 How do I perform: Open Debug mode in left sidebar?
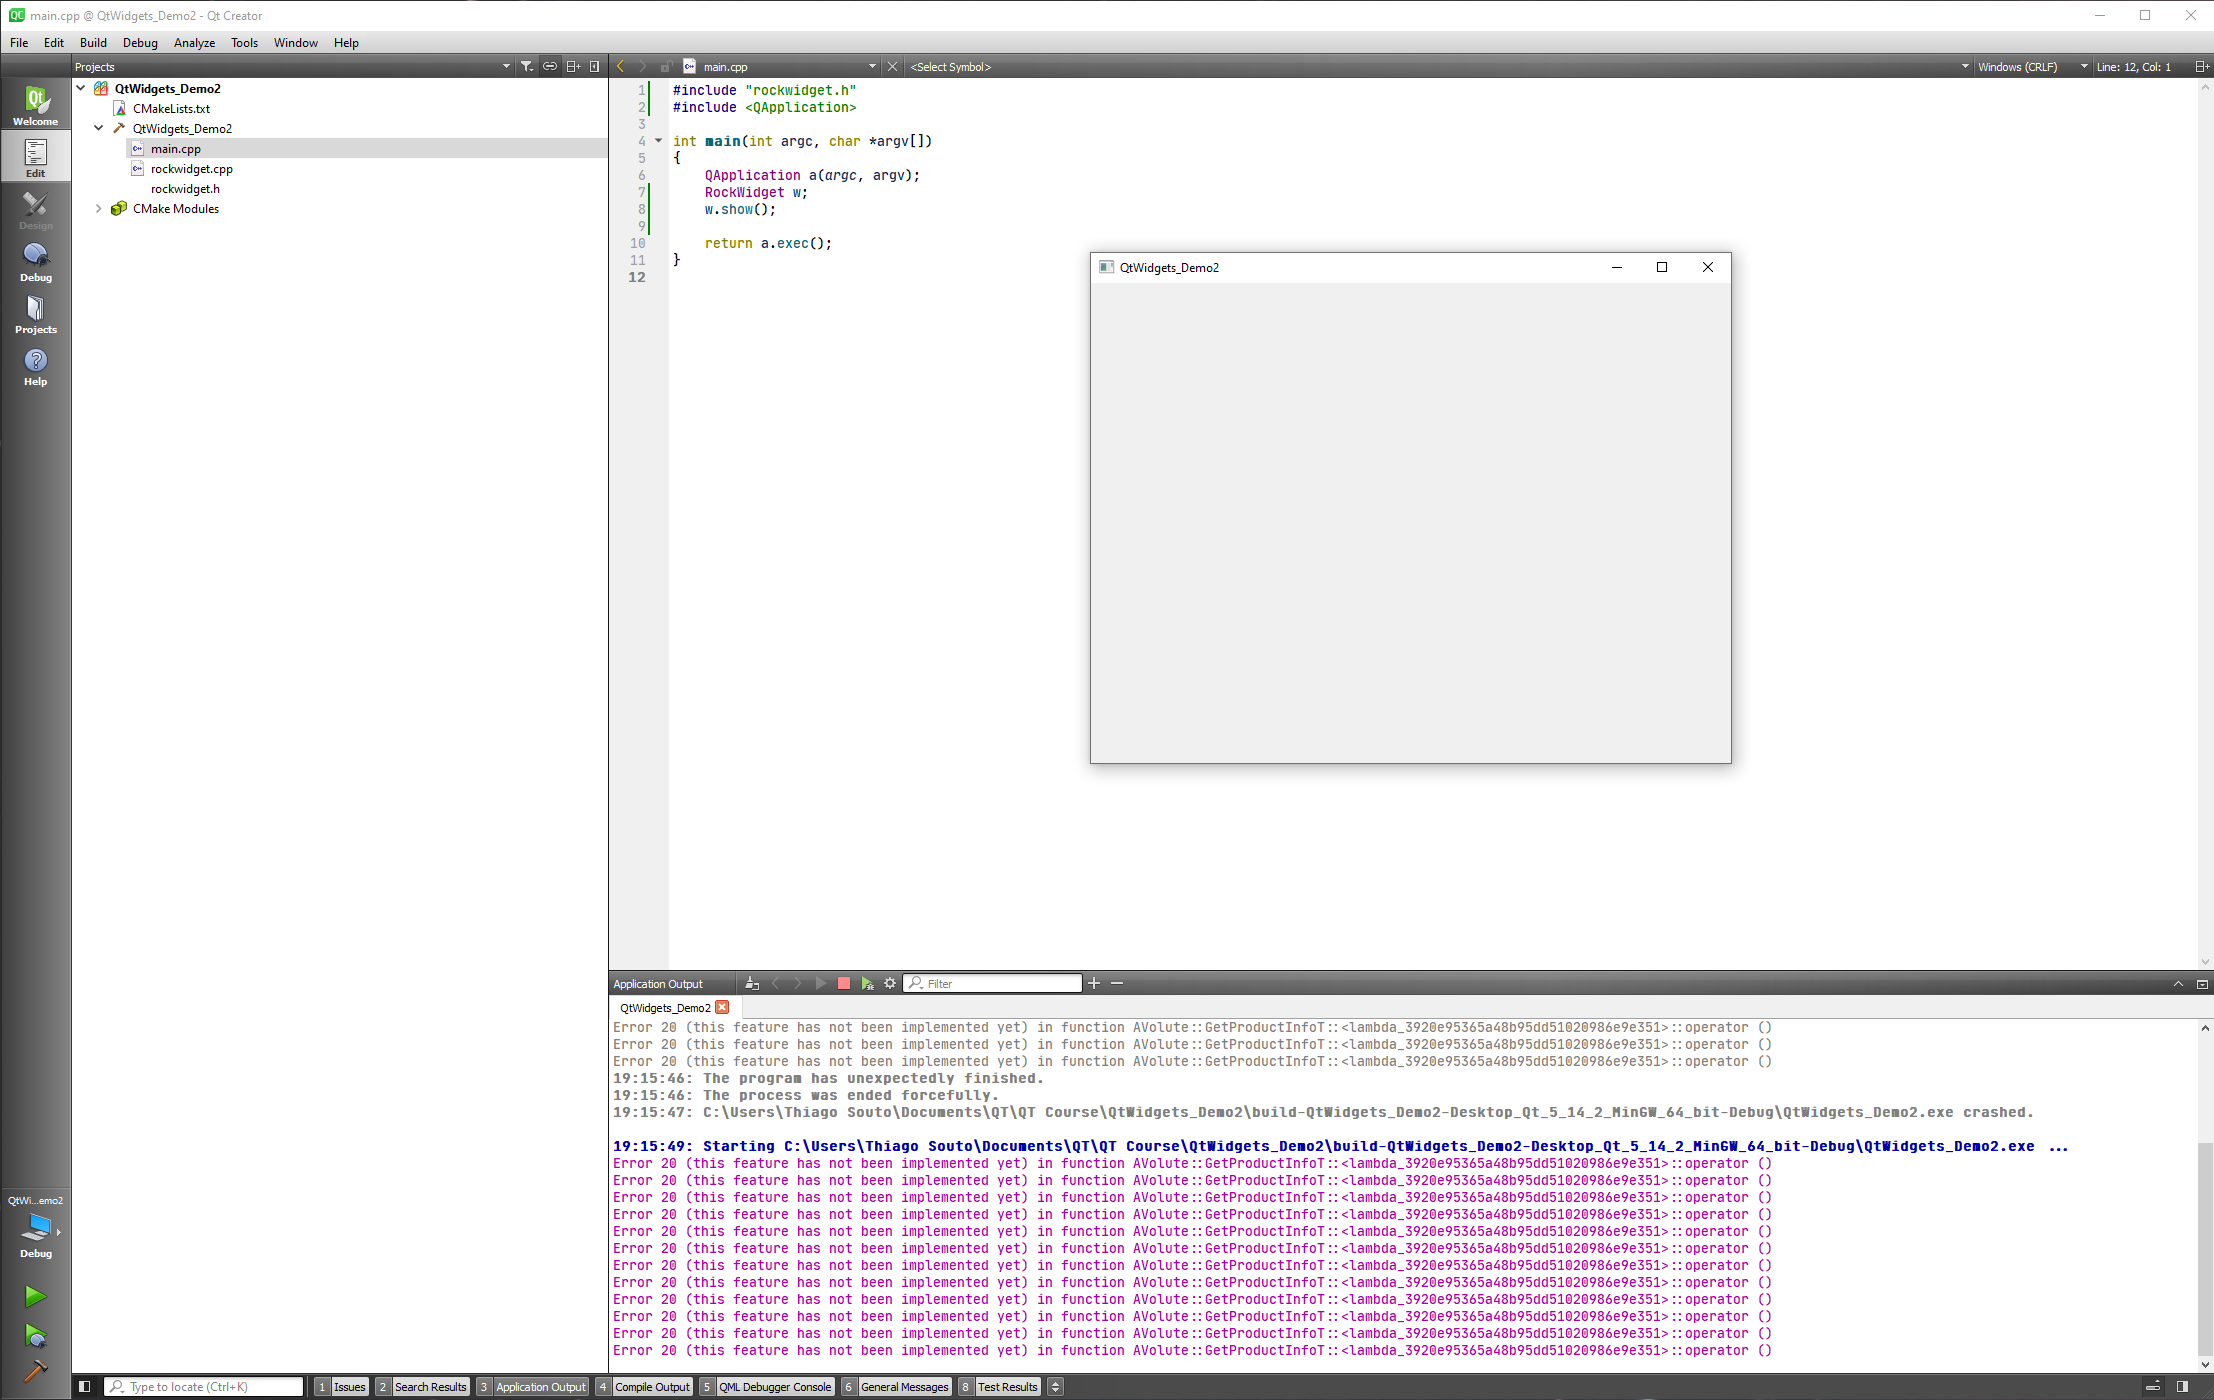[x=35, y=262]
